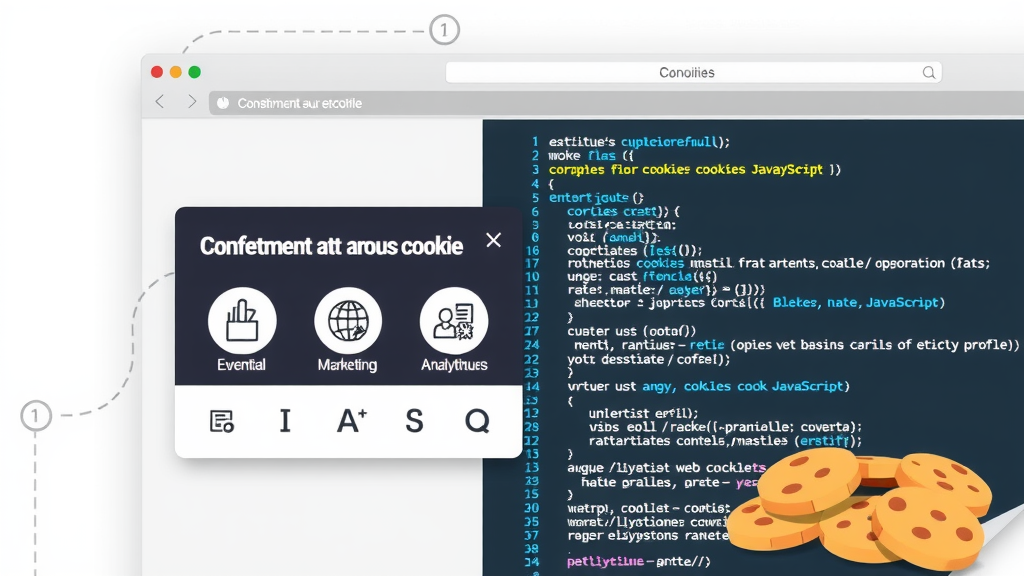This screenshot has width=1024, height=576.
Task: Select the cookie details form icon
Action: [222, 421]
